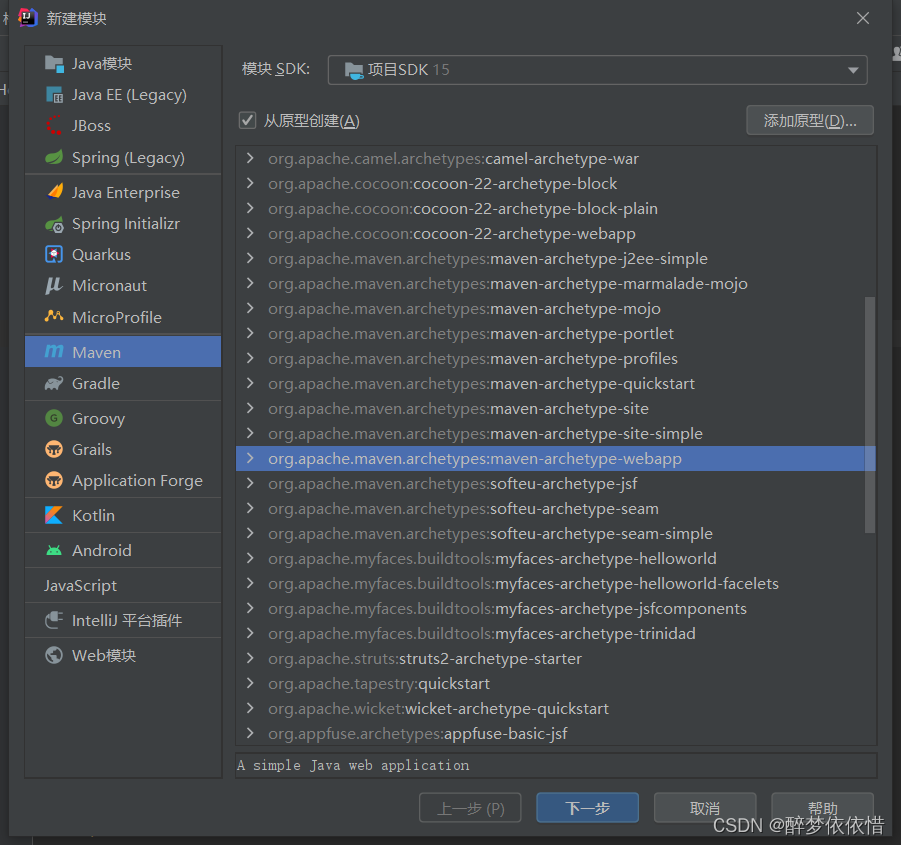
Task: Expand myfaces-archetype-helloworld node
Action: [x=250, y=558]
